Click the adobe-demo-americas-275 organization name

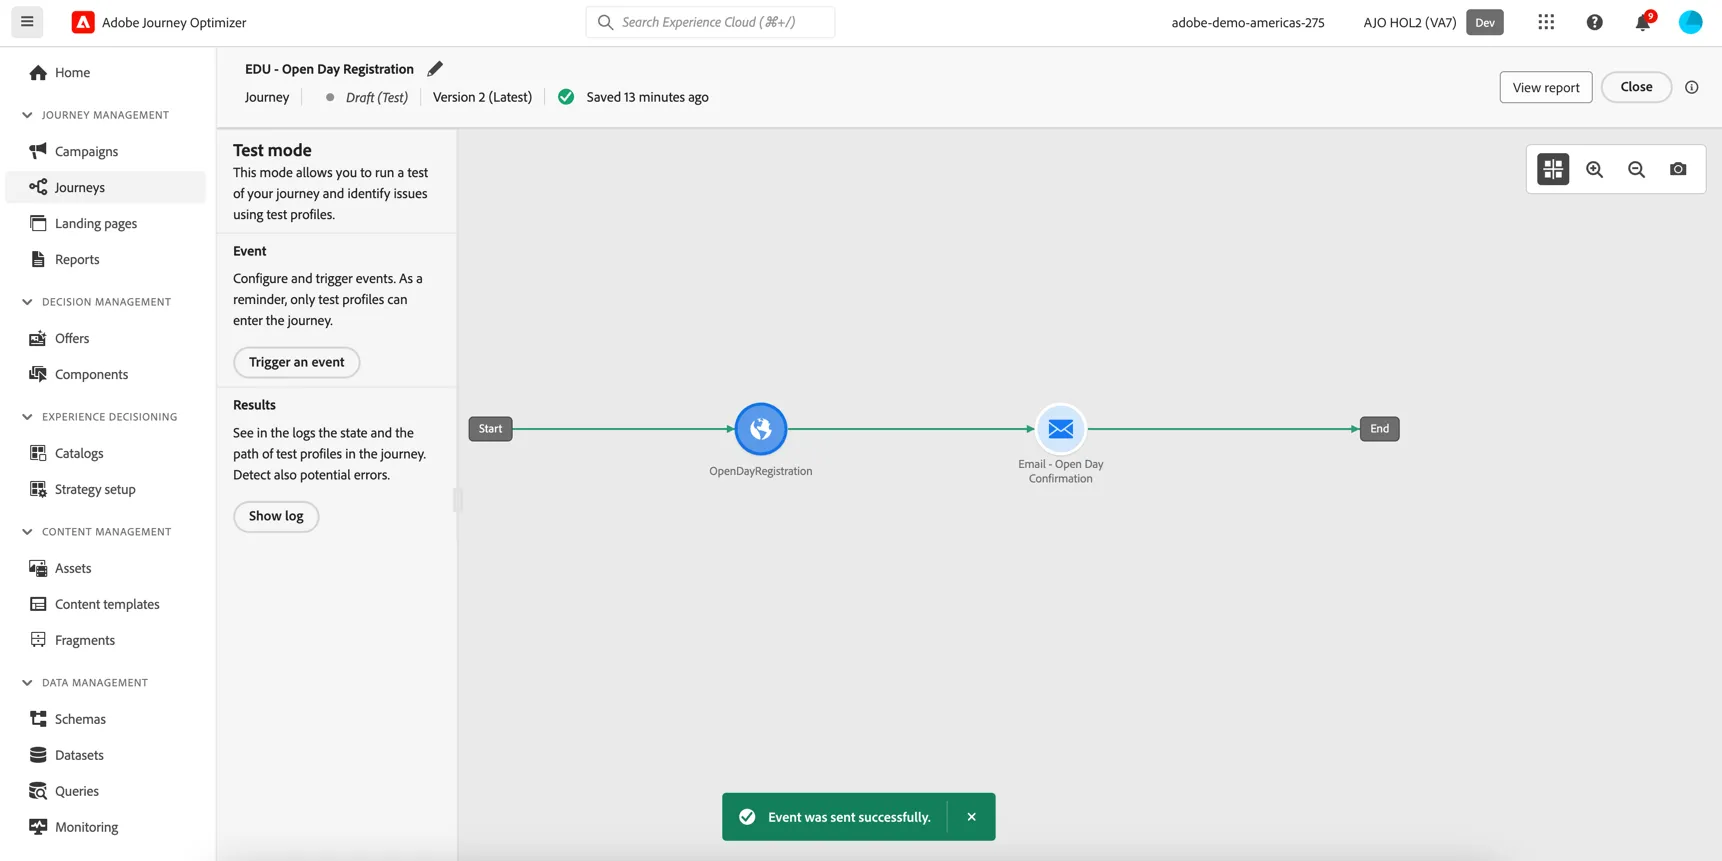(1247, 22)
